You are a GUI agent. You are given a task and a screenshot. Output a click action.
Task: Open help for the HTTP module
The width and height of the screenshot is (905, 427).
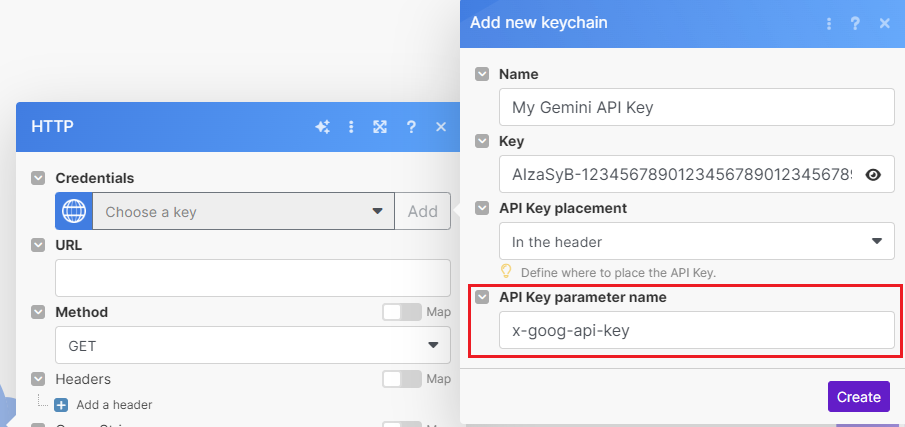[x=410, y=127]
